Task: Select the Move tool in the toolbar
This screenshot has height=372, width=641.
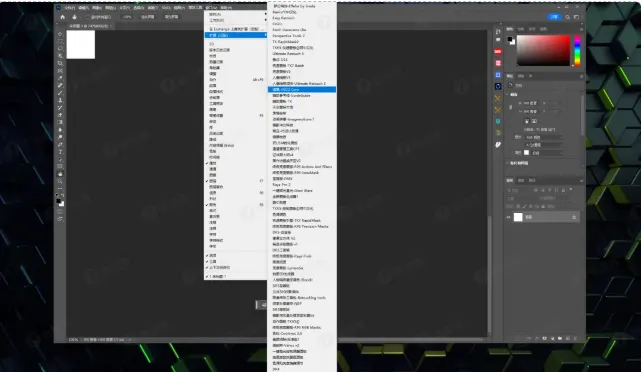Action: tap(60, 34)
